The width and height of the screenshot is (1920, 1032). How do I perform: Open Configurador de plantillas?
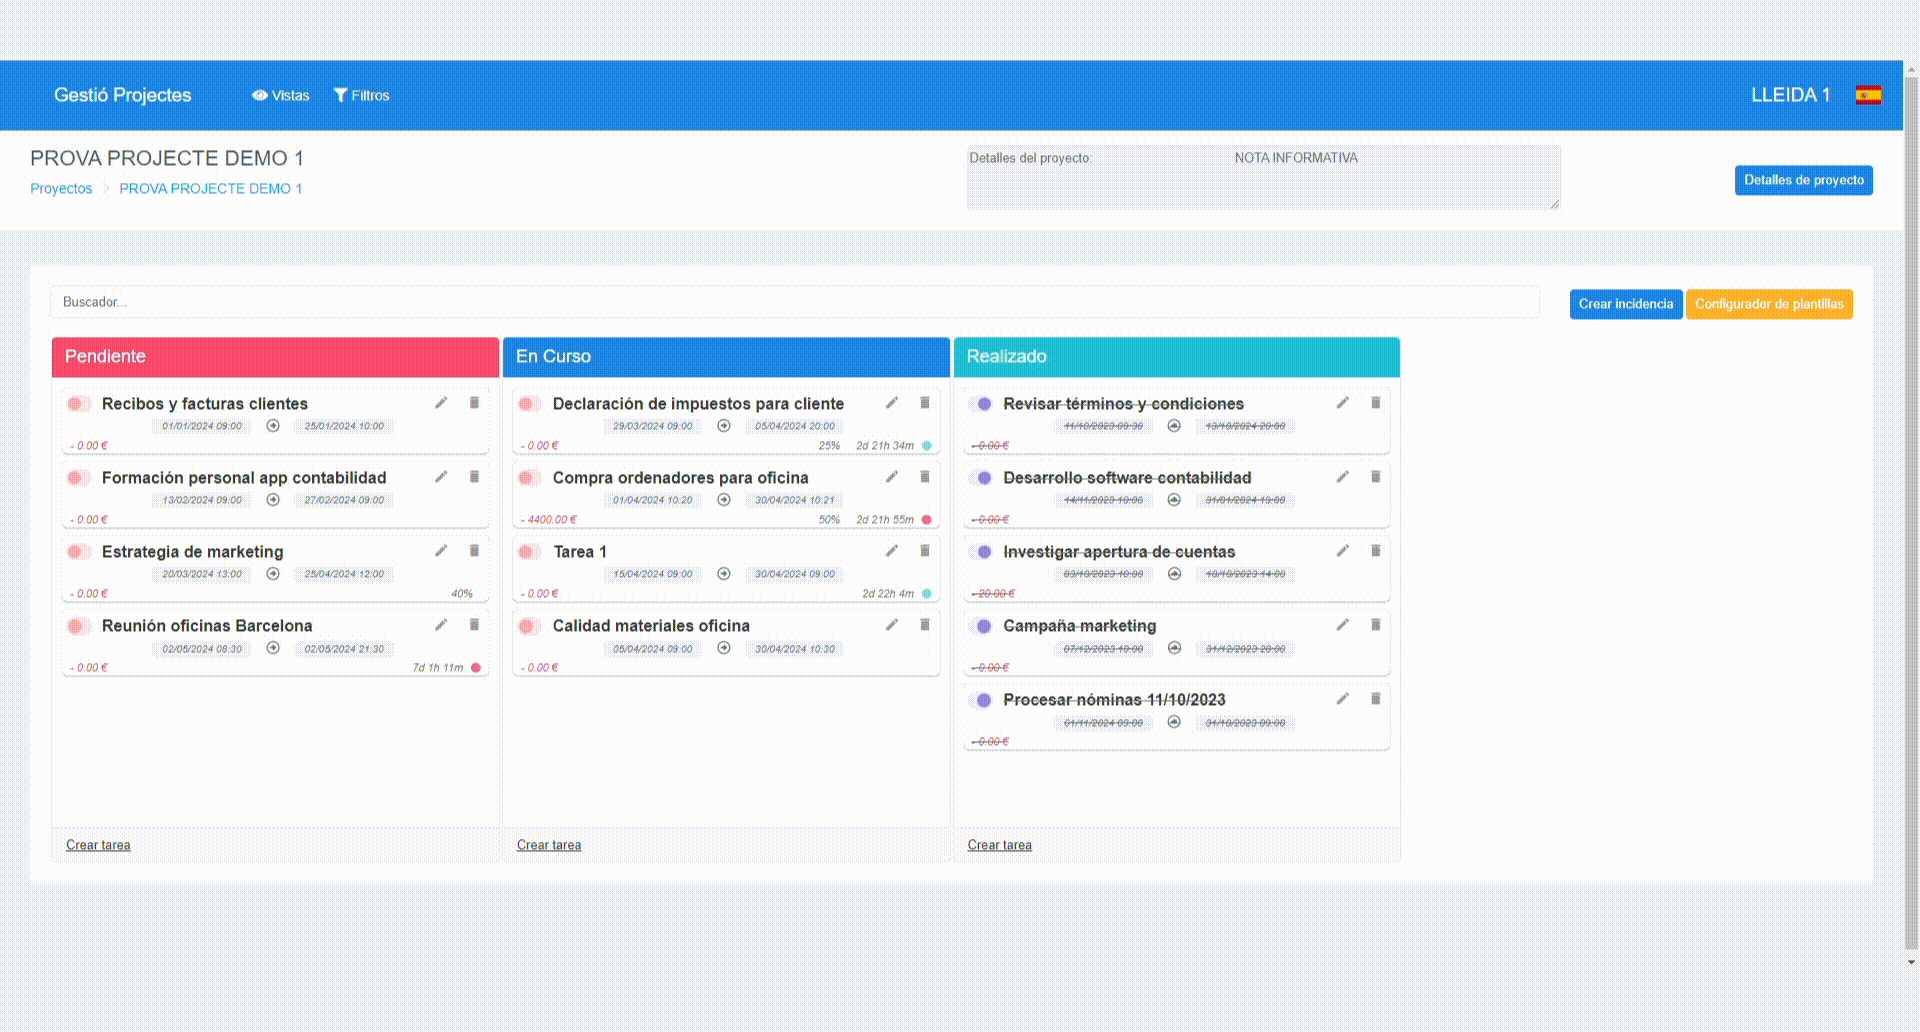click(1768, 304)
